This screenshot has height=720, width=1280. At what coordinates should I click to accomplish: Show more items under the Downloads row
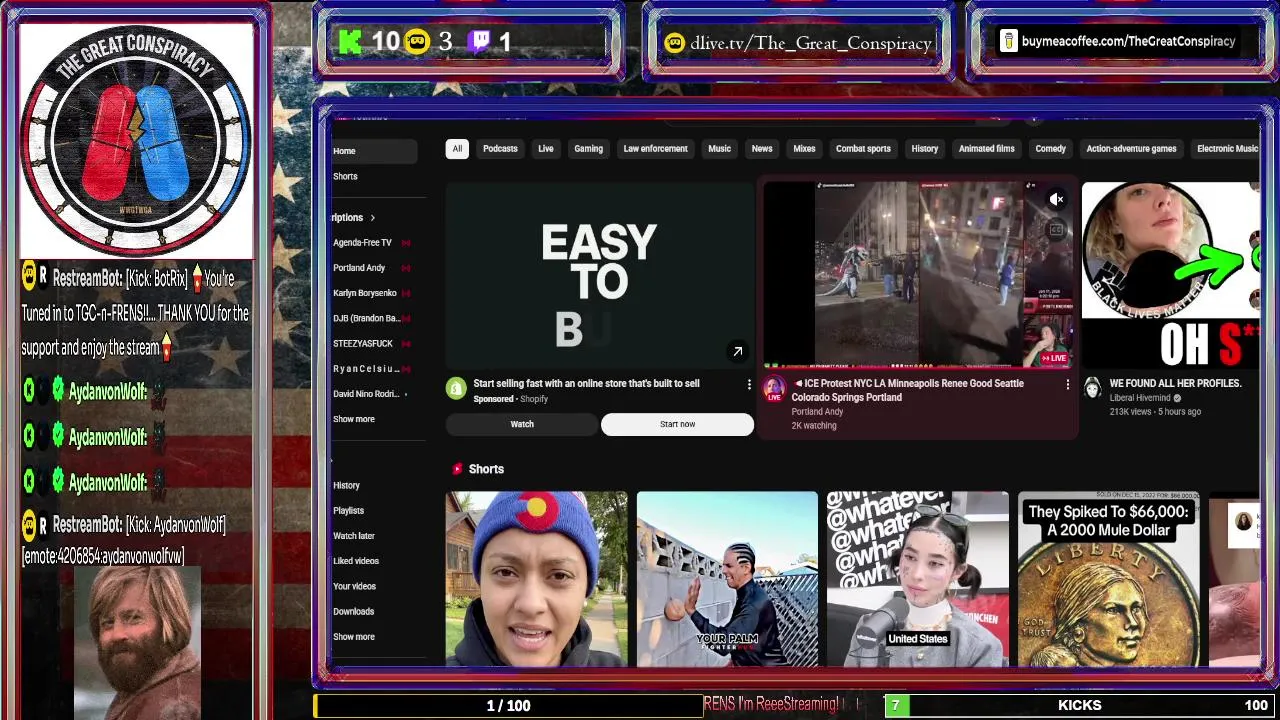[x=354, y=636]
